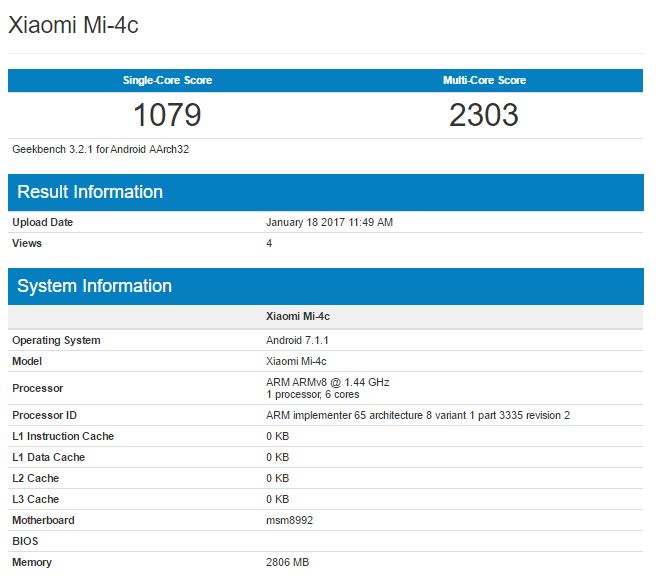The height and width of the screenshot is (580, 656).
Task: Select the Processor ID label
Action: (x=44, y=415)
